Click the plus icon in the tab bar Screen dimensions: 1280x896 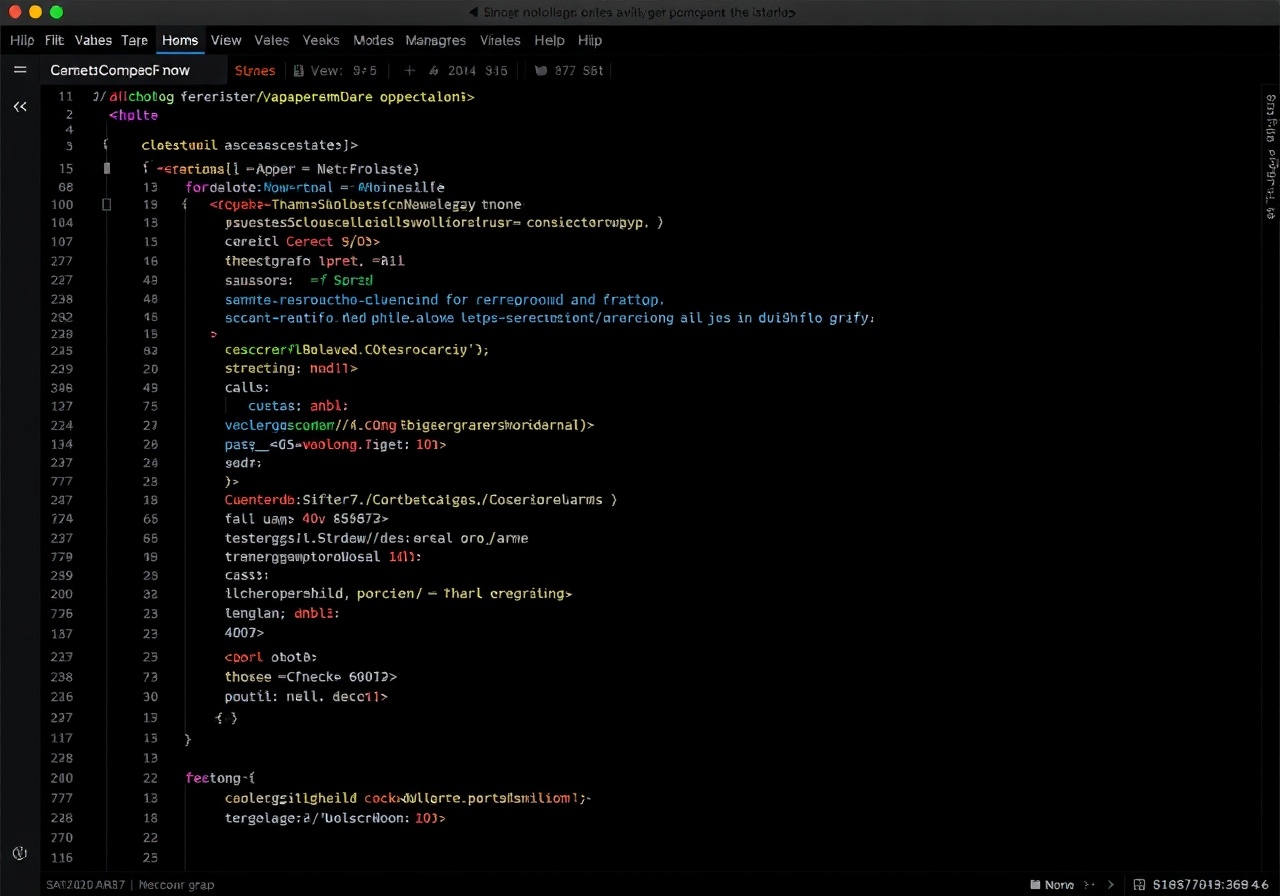pos(409,71)
